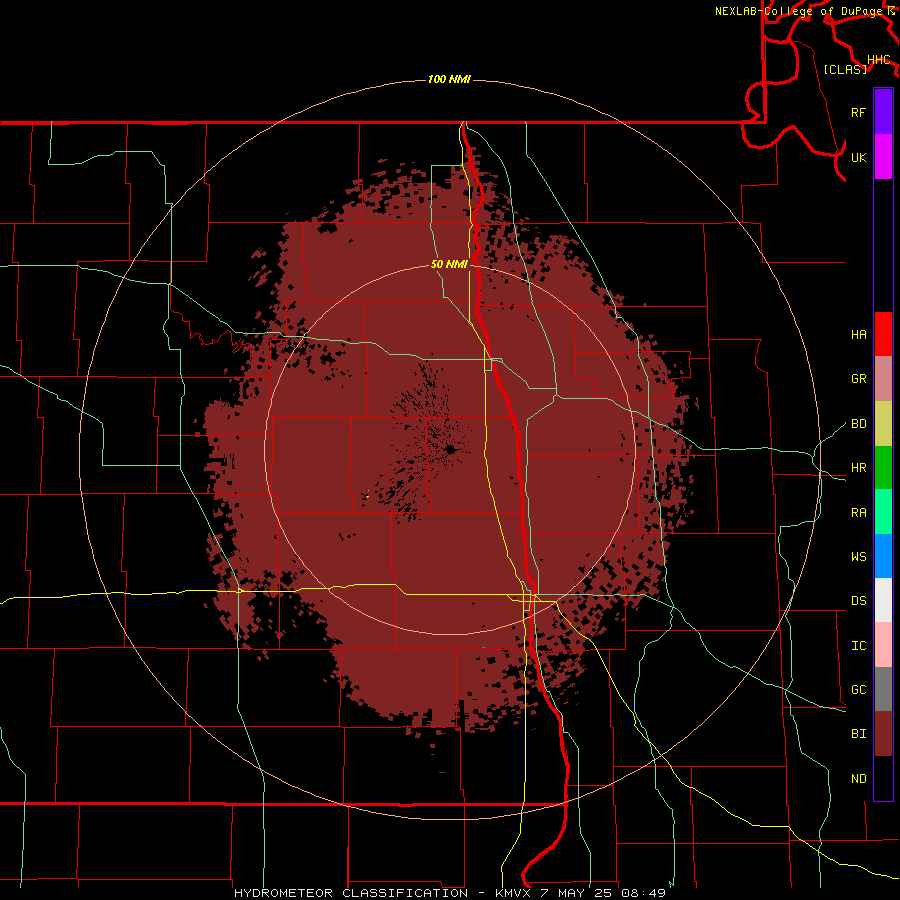
Task: Click the RF legend label
Action: click(x=858, y=112)
